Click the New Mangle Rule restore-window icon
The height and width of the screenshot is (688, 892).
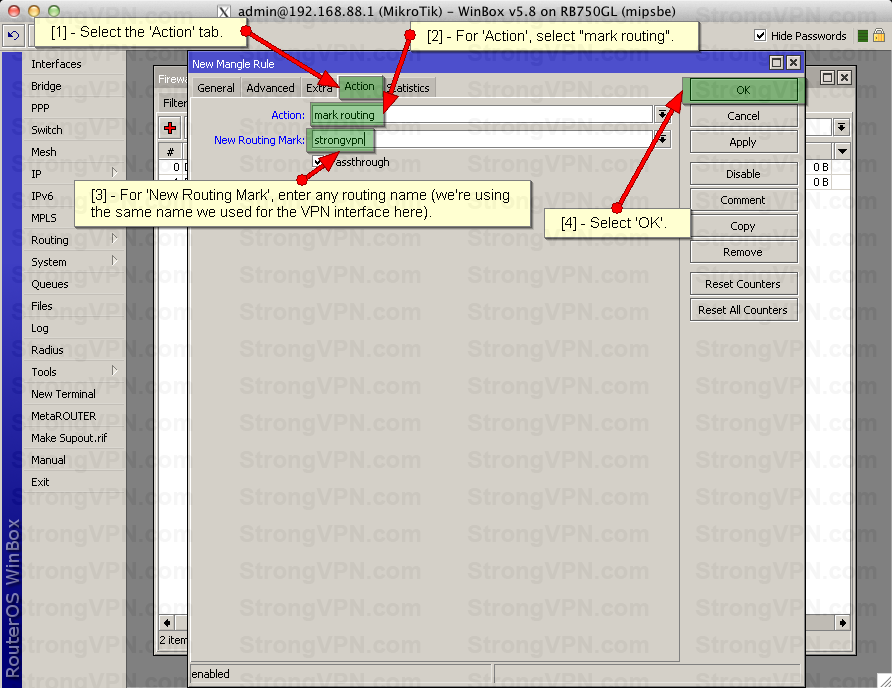(776, 63)
